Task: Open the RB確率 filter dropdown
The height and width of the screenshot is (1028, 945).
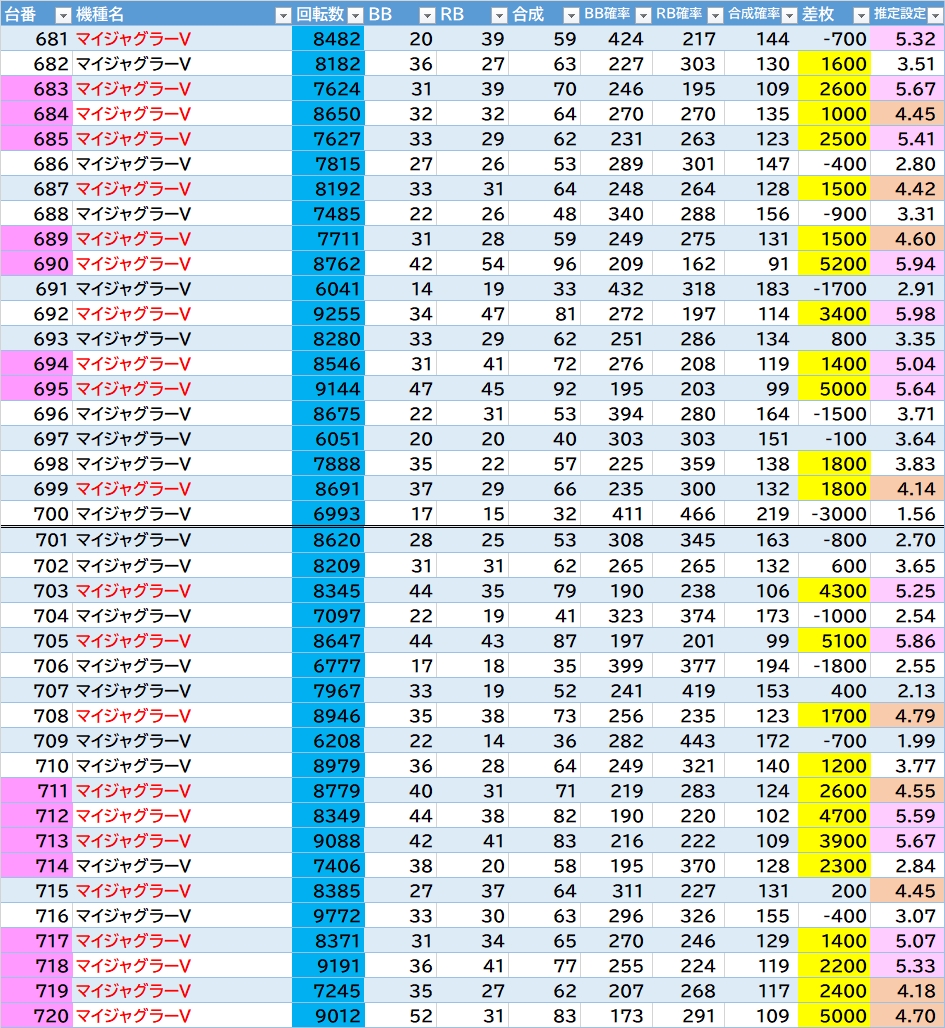Action: coord(714,15)
